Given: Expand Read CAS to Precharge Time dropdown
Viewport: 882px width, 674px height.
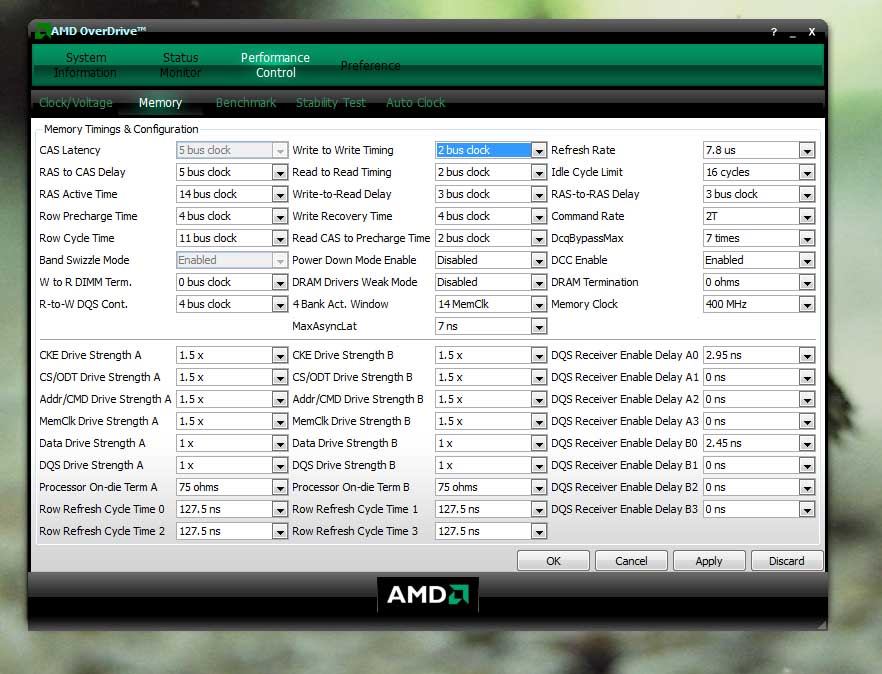Looking at the screenshot, I should click(539, 238).
